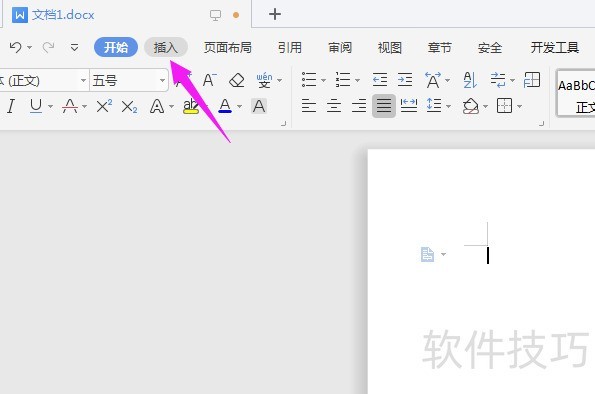Screen dimensions: 595x394
Task: Open the numbered list dropdown arrow
Action: tap(357, 80)
